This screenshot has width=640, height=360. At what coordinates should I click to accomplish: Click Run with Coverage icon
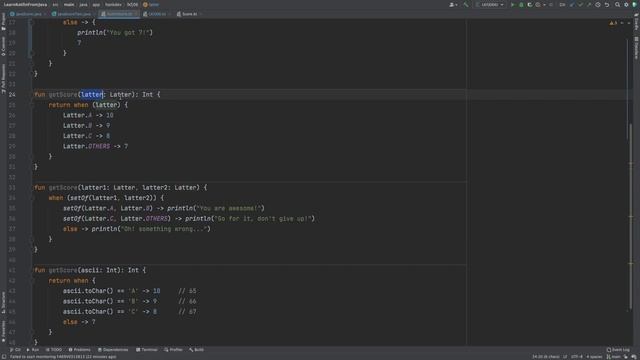[530, 4]
